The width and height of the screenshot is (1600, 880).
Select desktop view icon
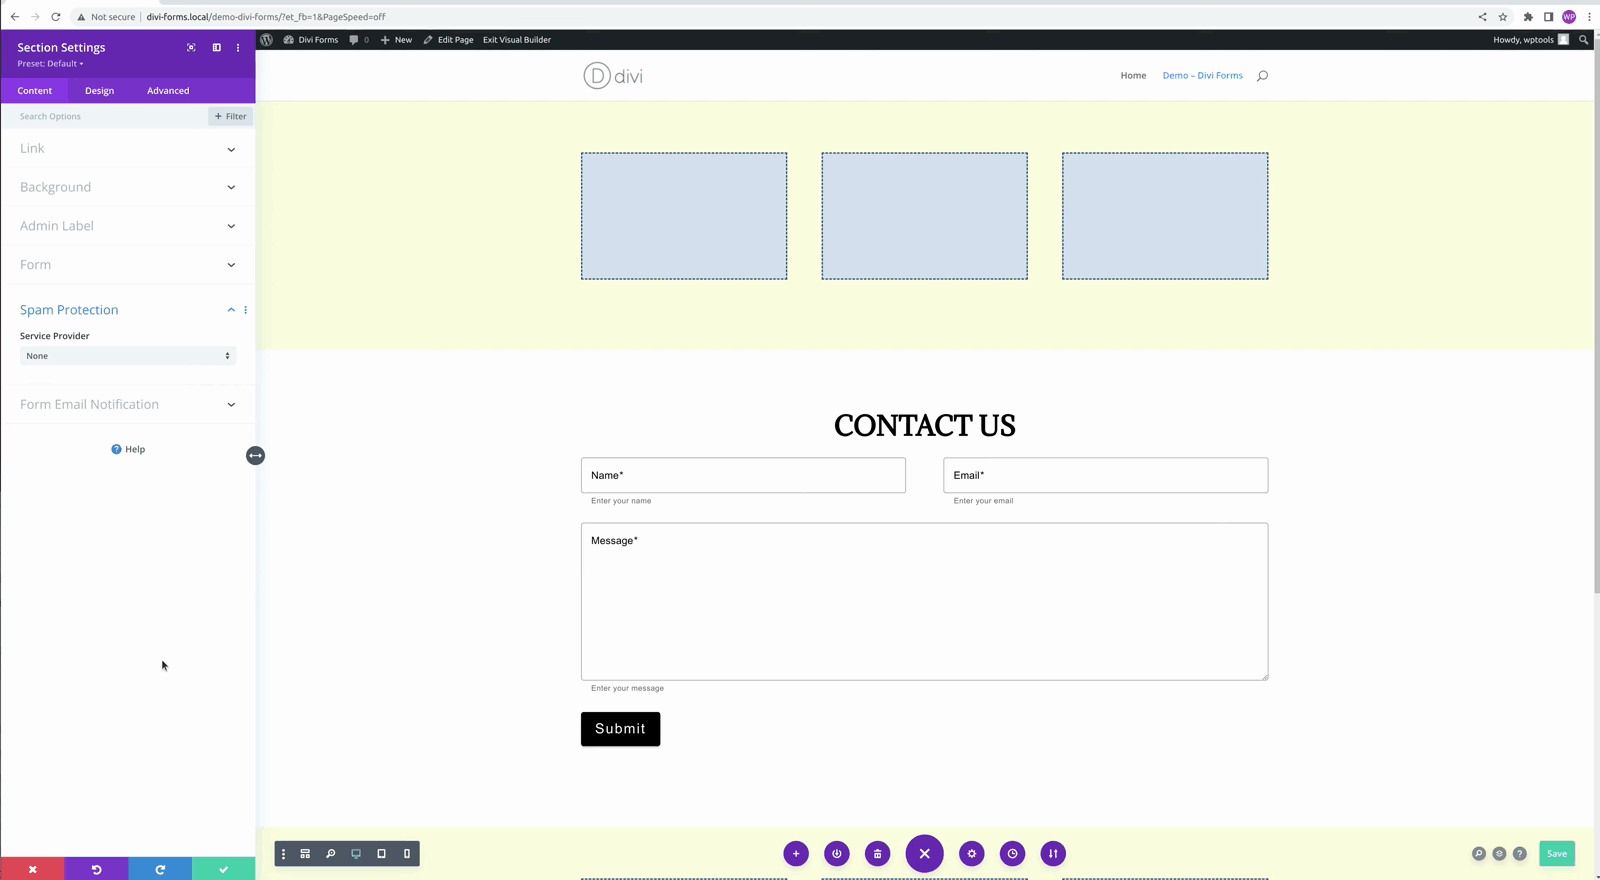356,854
